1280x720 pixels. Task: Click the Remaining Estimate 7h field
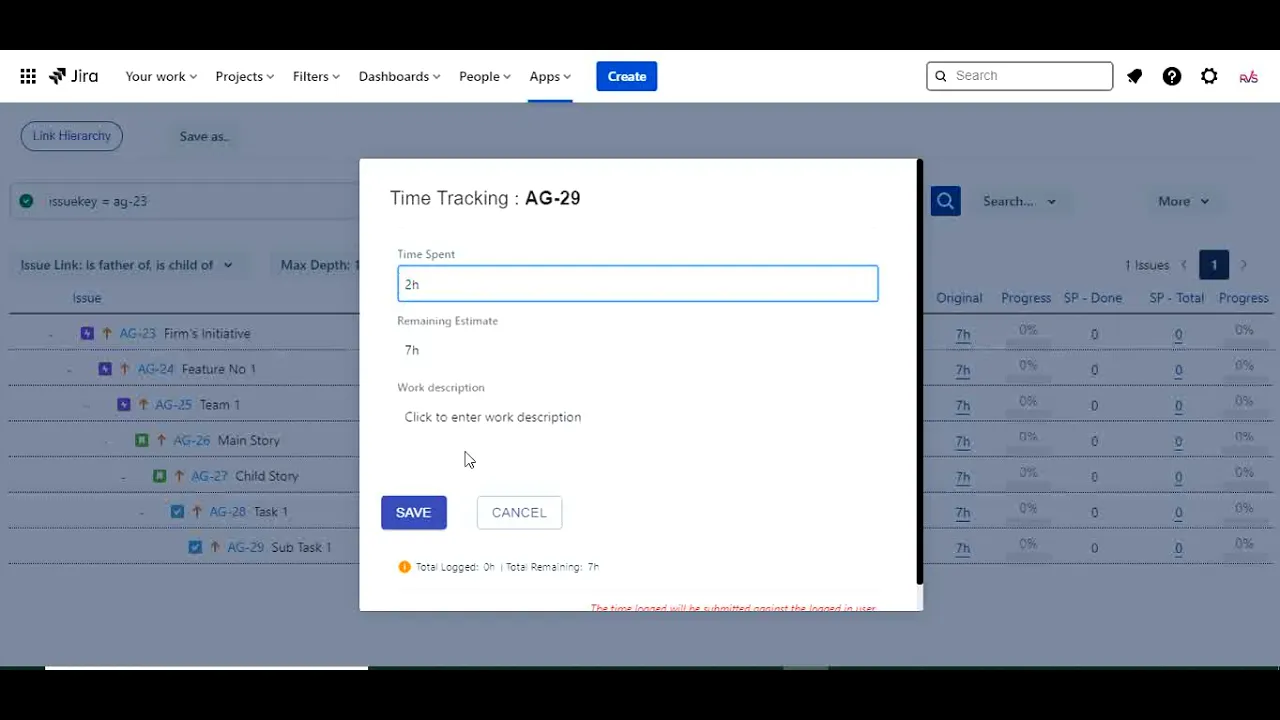coord(638,350)
